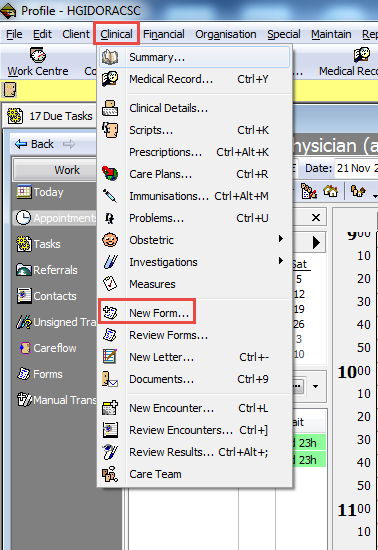
Task: Open the Maintain menu
Action: (x=331, y=34)
